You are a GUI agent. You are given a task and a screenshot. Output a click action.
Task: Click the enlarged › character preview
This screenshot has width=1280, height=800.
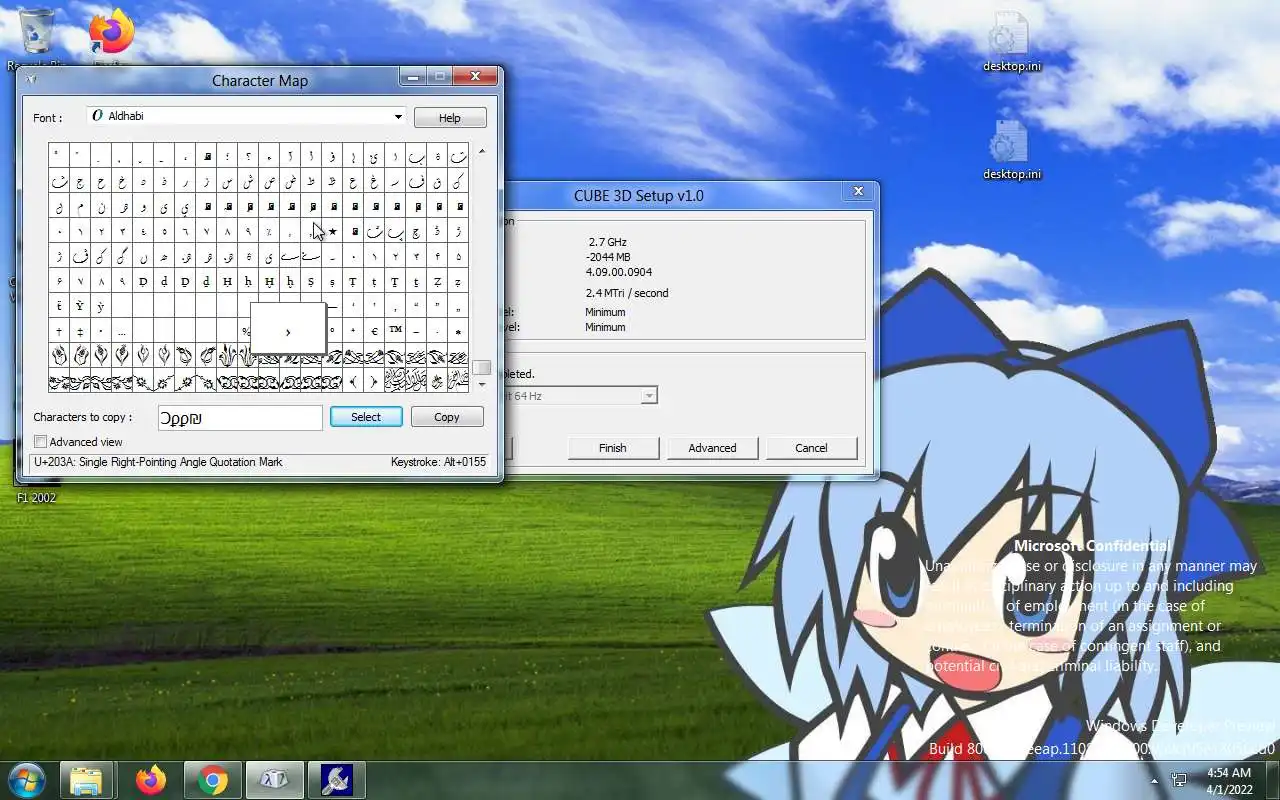(x=288, y=328)
